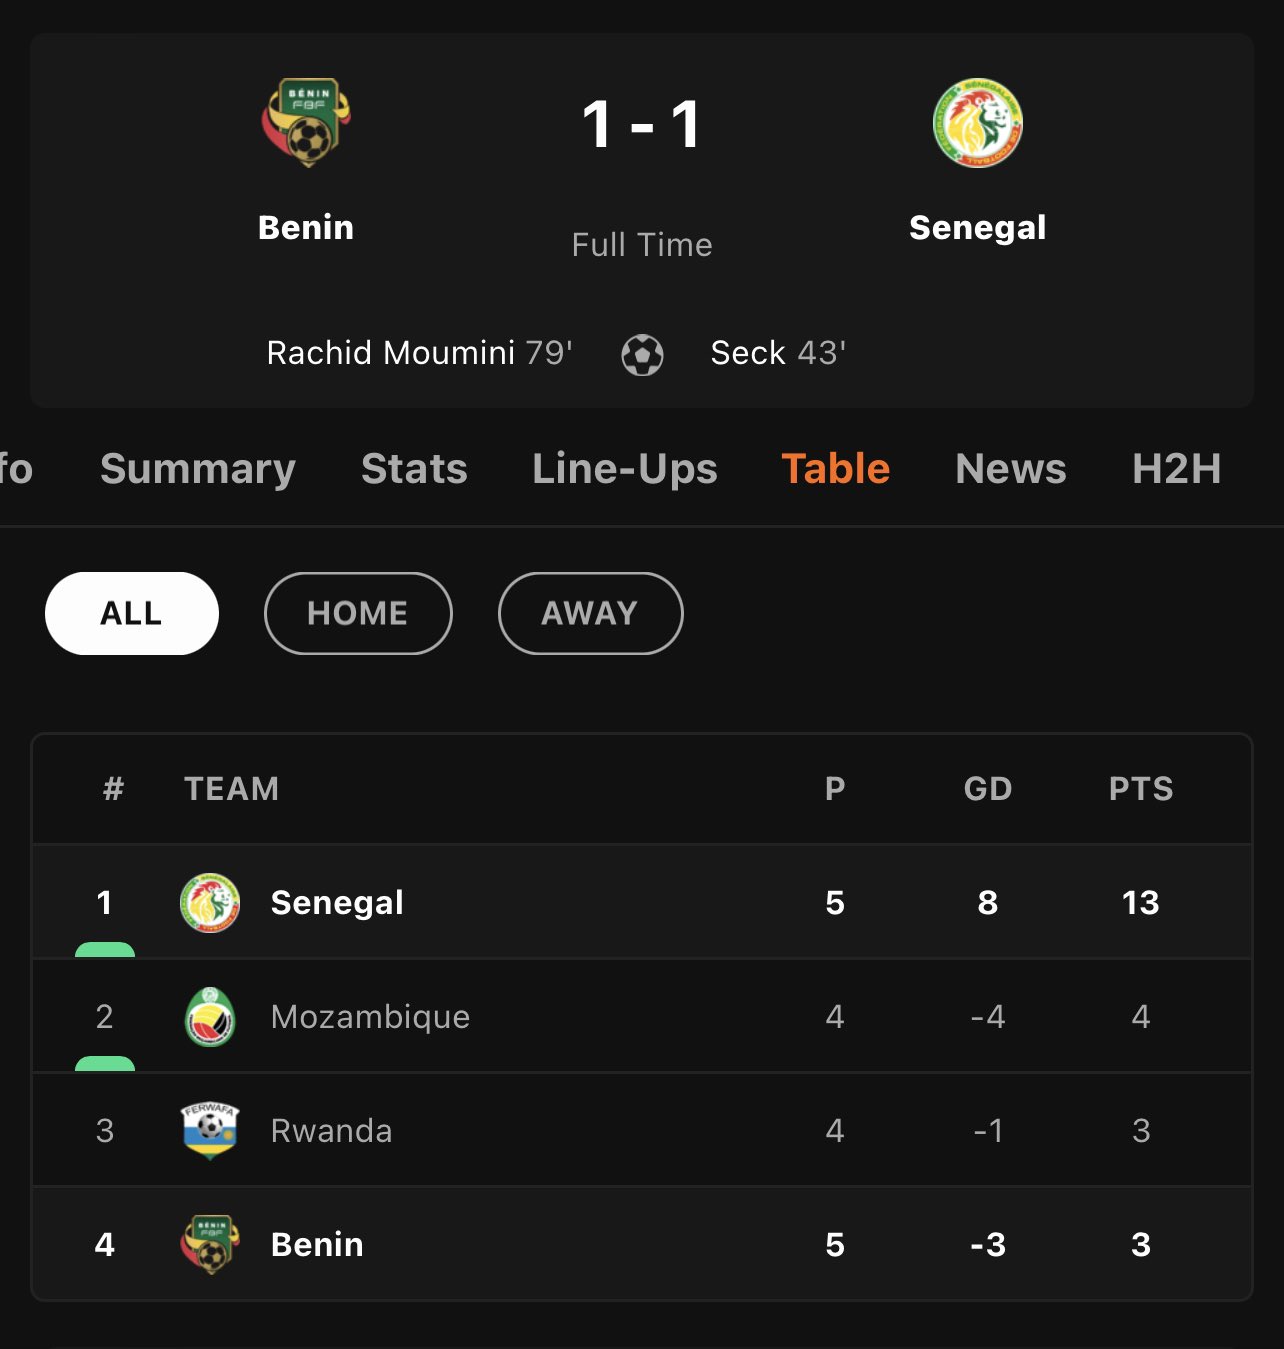Click the soccer ball goal icon
This screenshot has width=1284, height=1349.
click(x=642, y=354)
